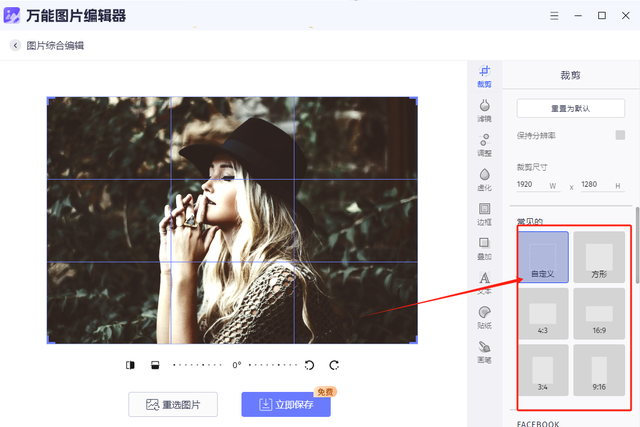
Task: Rotate image counterclockwise
Action: (x=309, y=365)
